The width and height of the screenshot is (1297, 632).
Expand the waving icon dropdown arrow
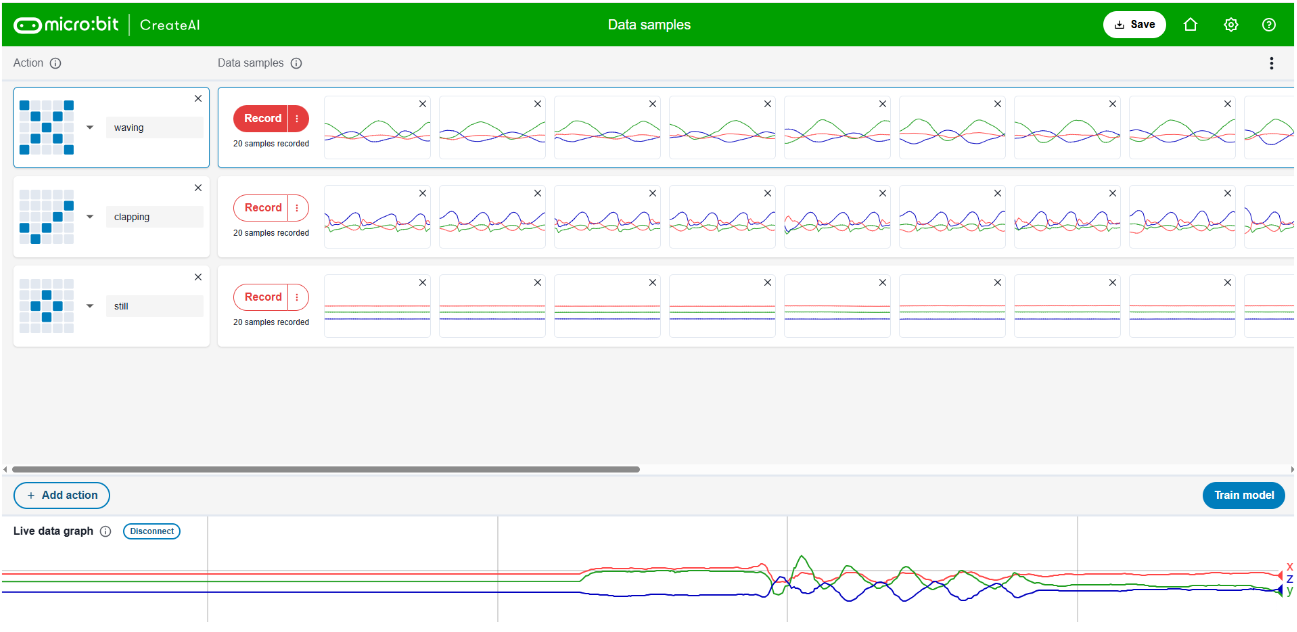click(90, 128)
